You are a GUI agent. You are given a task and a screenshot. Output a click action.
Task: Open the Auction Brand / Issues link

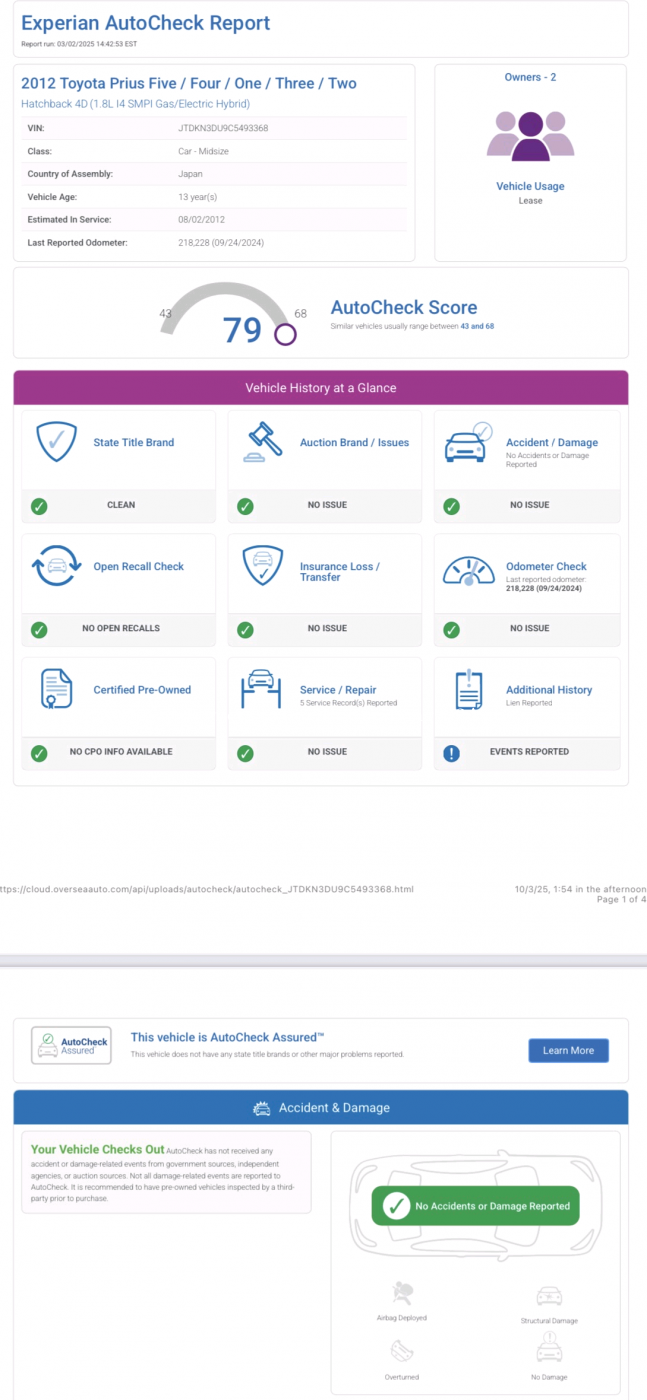coord(354,443)
